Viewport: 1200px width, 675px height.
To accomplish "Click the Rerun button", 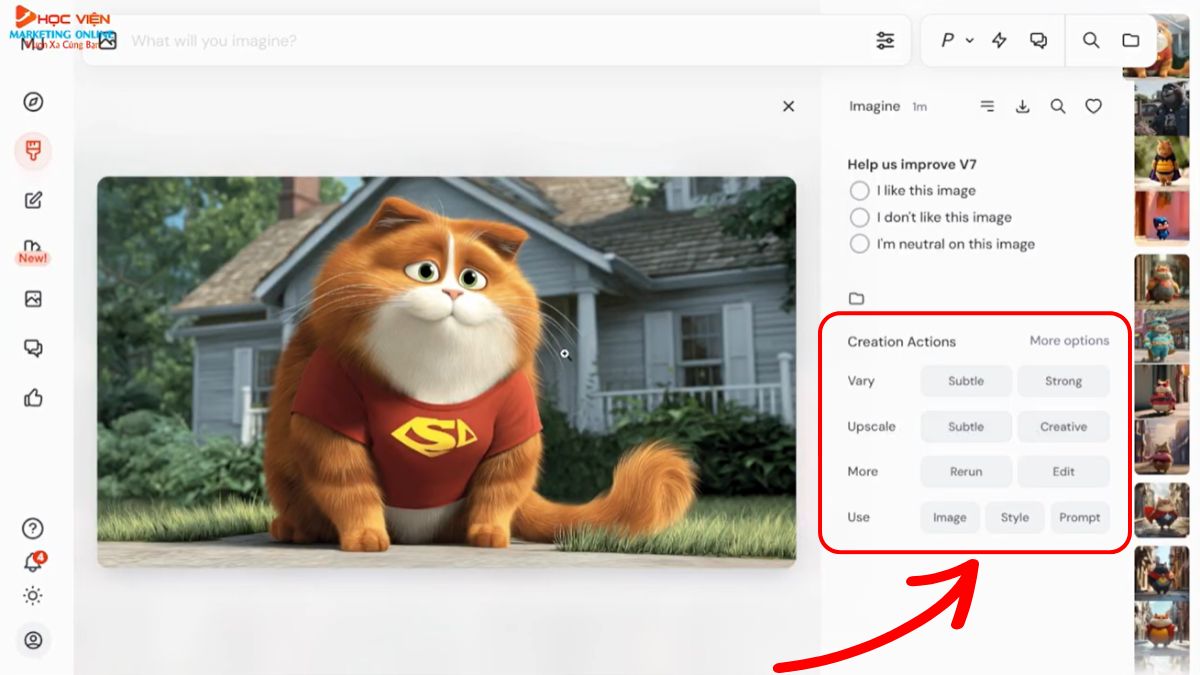I will click(966, 471).
